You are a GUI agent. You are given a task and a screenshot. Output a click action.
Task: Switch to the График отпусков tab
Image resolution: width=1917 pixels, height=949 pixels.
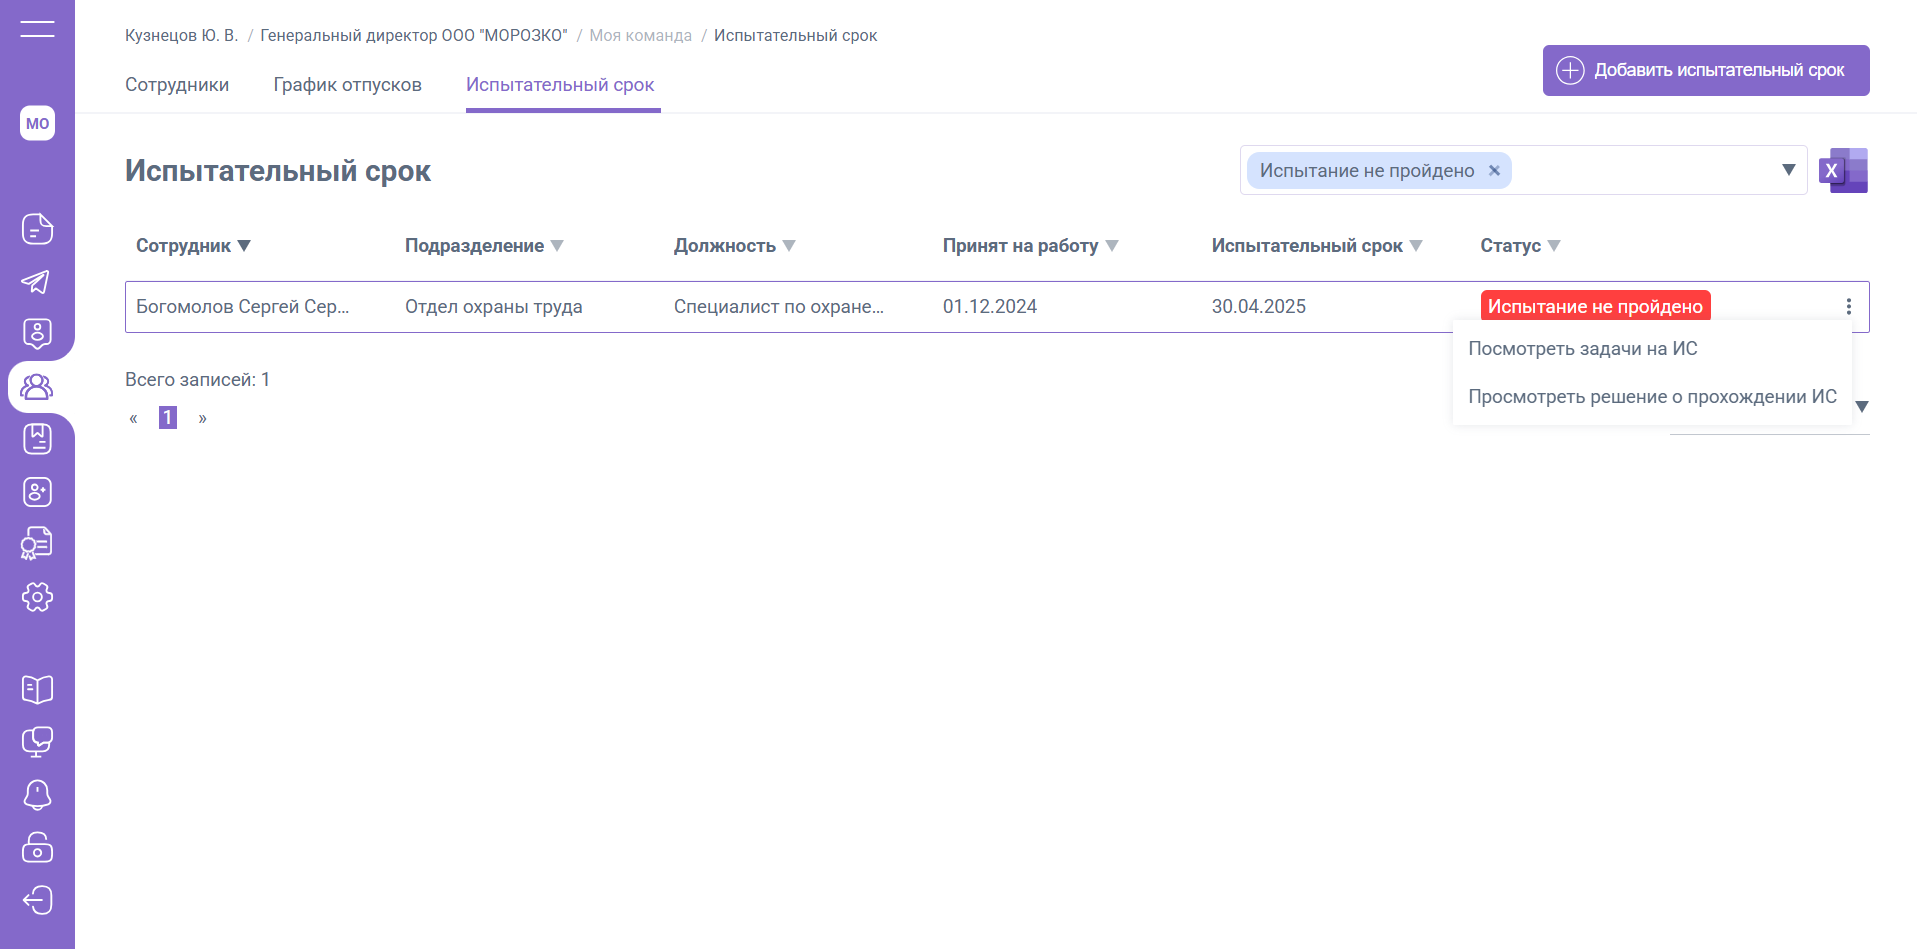point(347,85)
